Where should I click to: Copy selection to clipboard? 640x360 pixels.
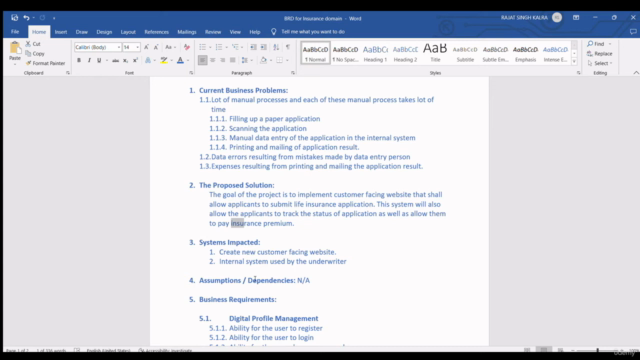pyautogui.click(x=35, y=53)
